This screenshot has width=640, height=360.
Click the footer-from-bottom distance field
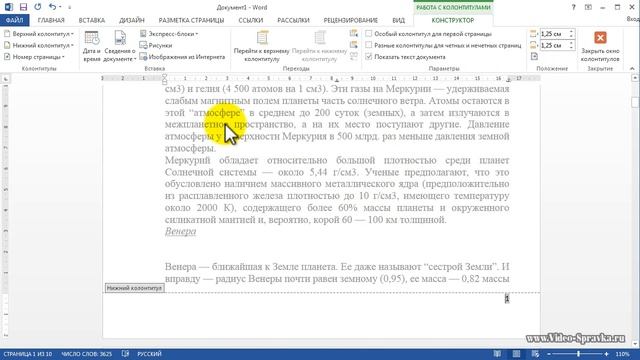554,45
